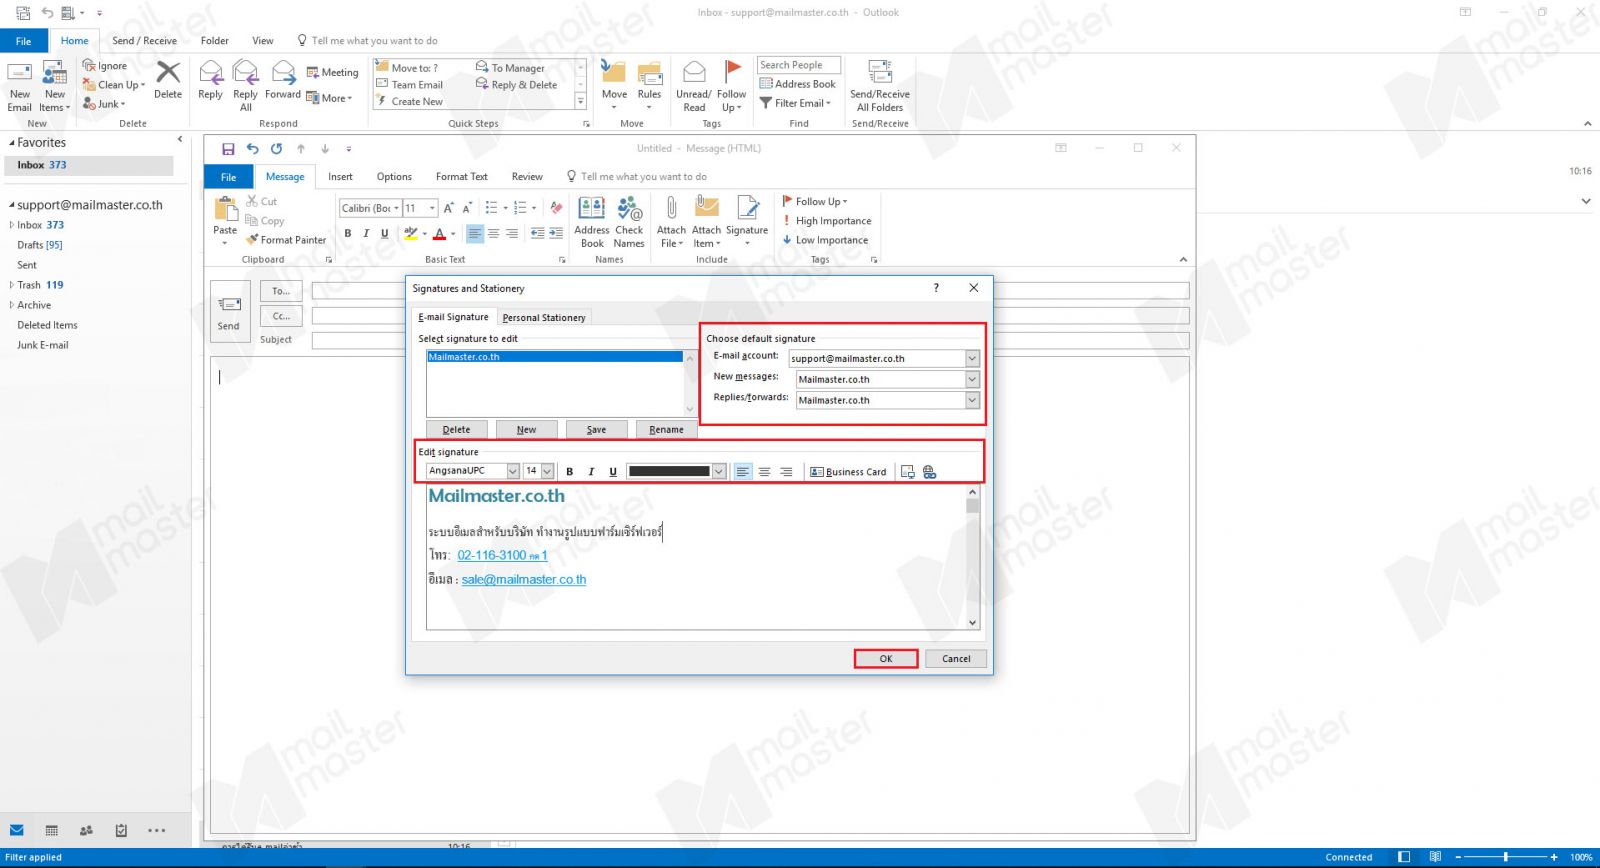Expand Trash folder in folder pane
Screen dimensions: 1600x868
tap(12, 285)
